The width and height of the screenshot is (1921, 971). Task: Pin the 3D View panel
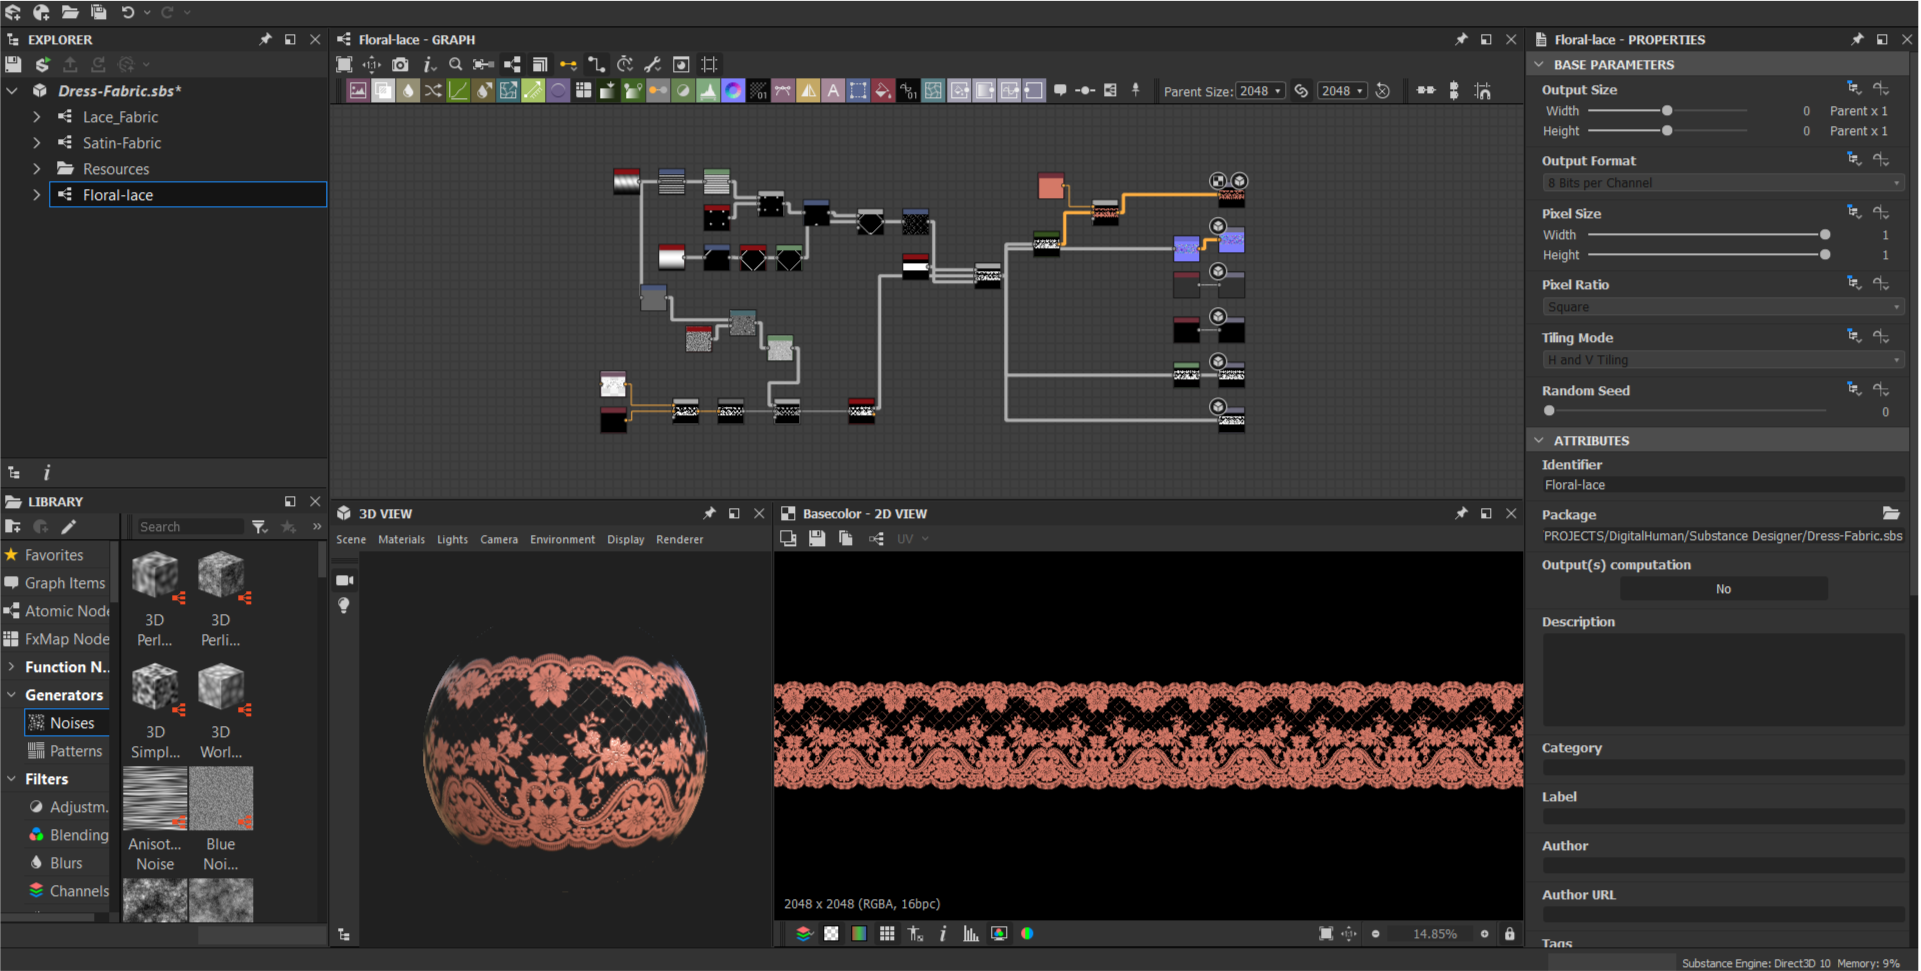(x=709, y=513)
